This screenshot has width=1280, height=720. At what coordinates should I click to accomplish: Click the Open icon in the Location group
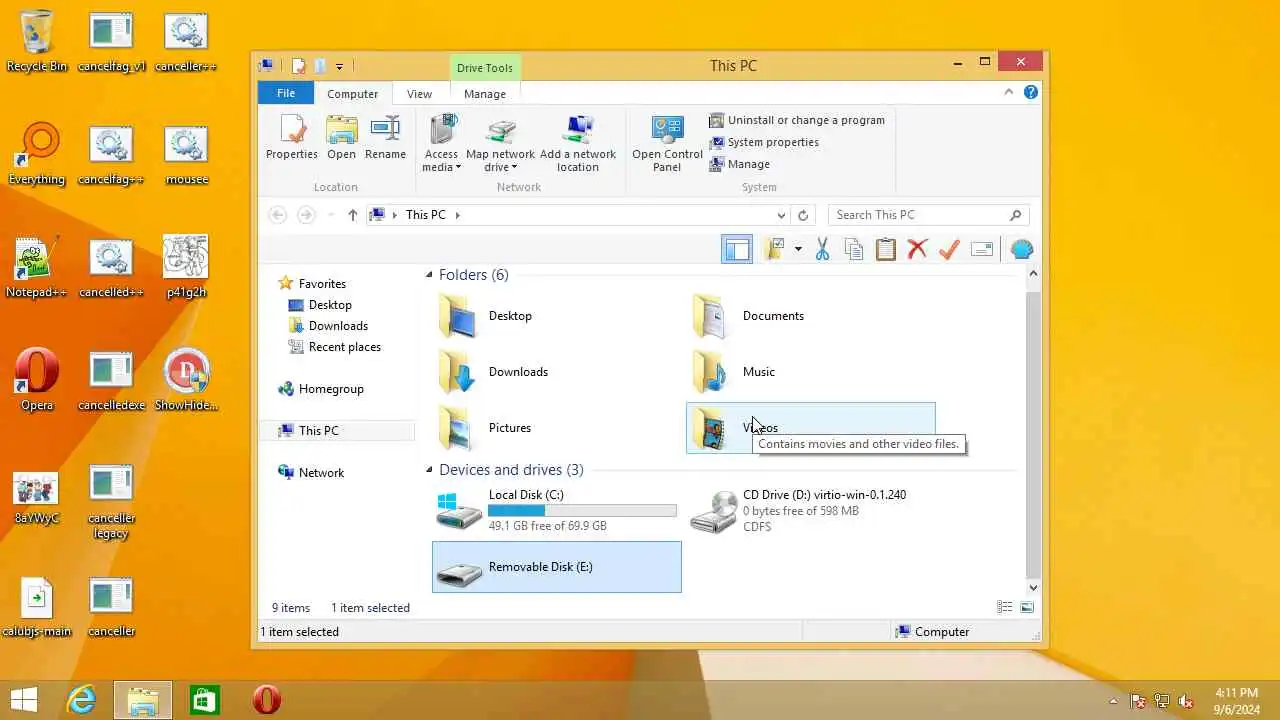pos(341,138)
